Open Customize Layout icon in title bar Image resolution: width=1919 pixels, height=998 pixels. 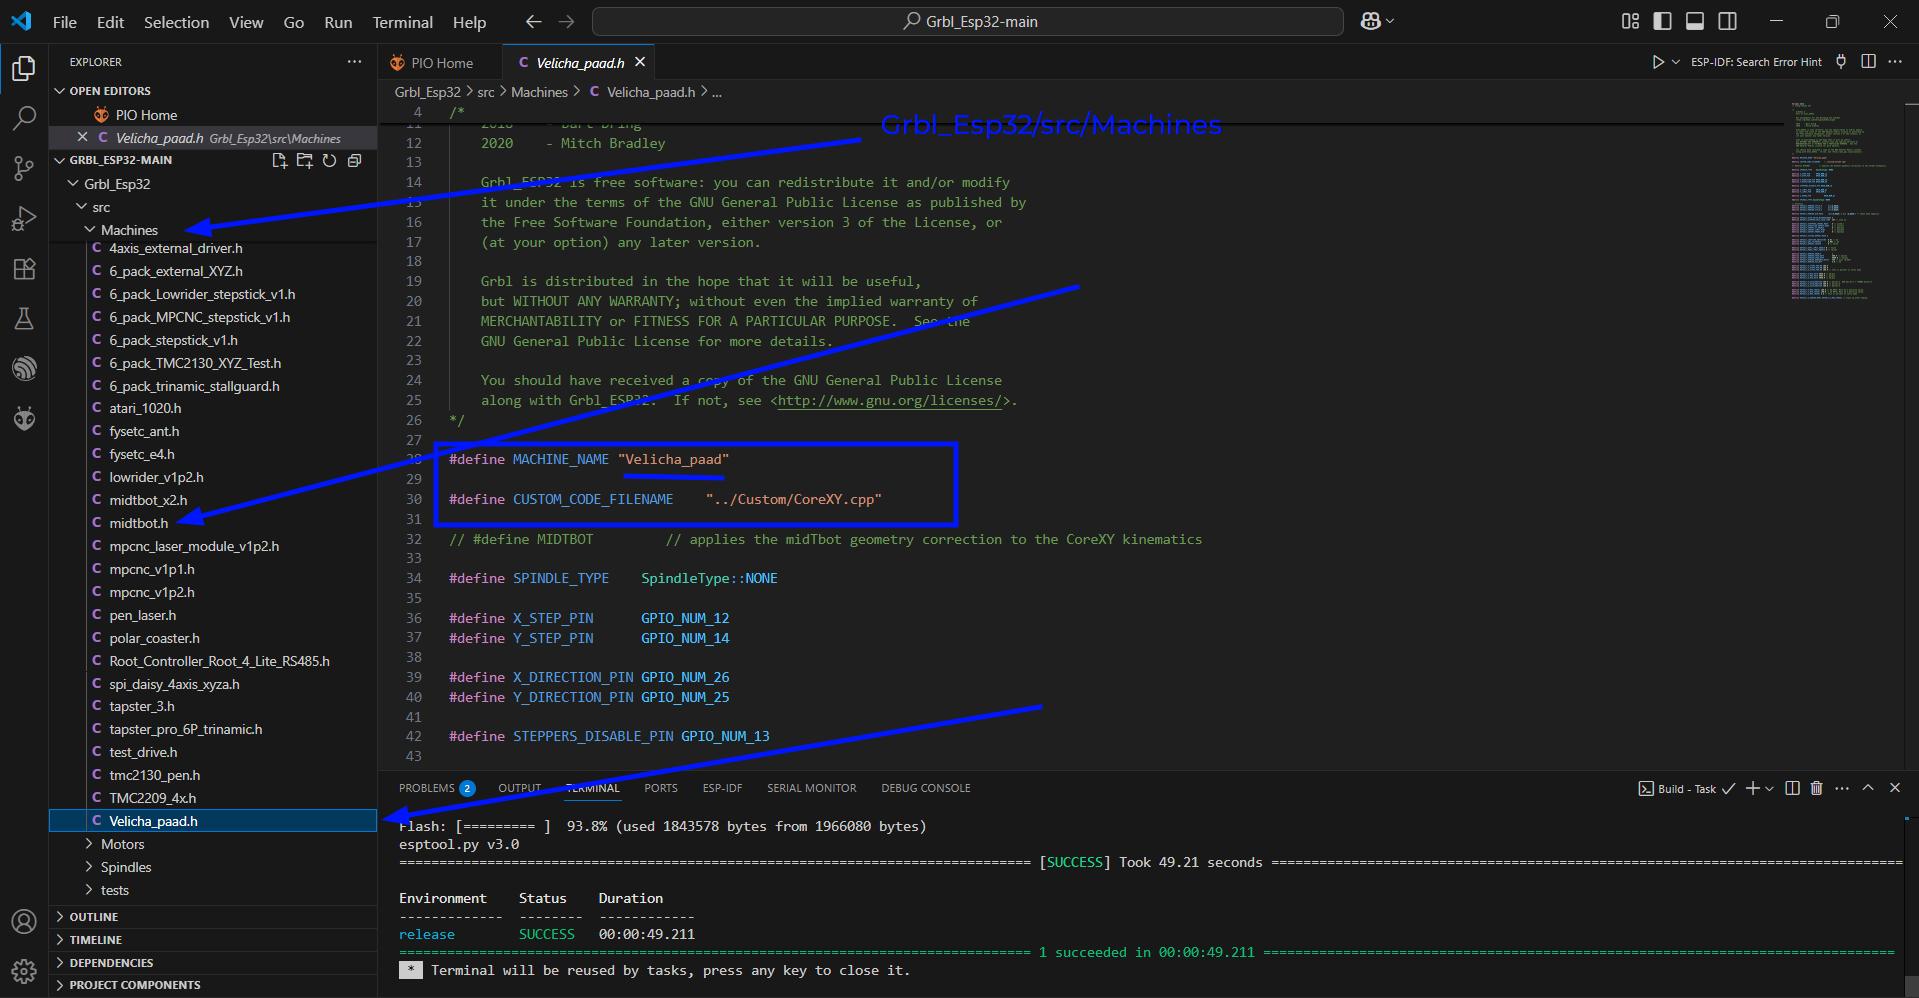1630,21
